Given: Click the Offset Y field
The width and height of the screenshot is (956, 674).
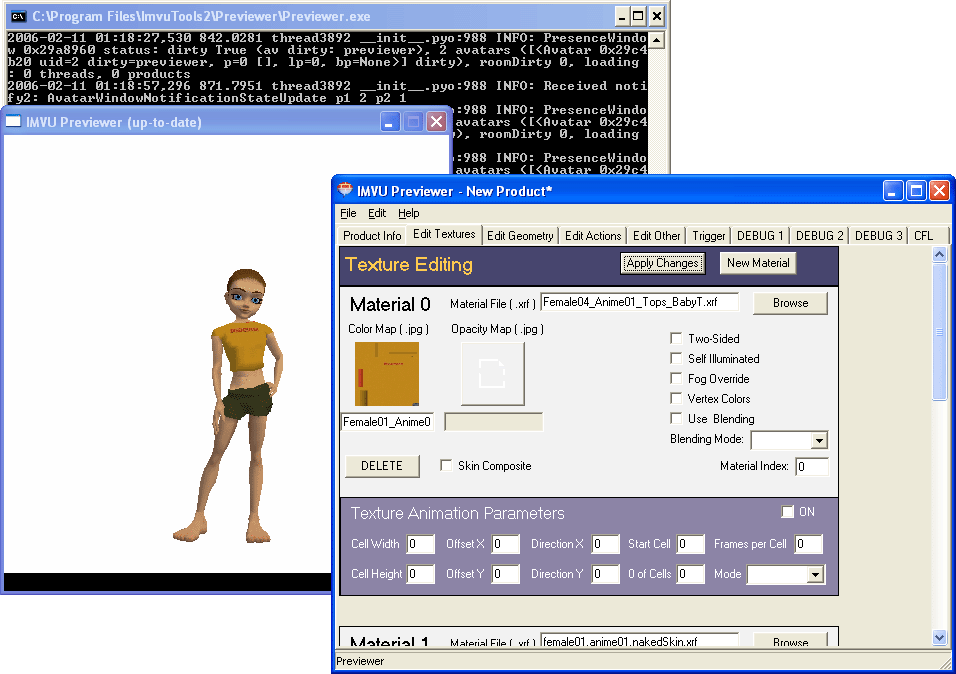Looking at the screenshot, I should tap(505, 574).
